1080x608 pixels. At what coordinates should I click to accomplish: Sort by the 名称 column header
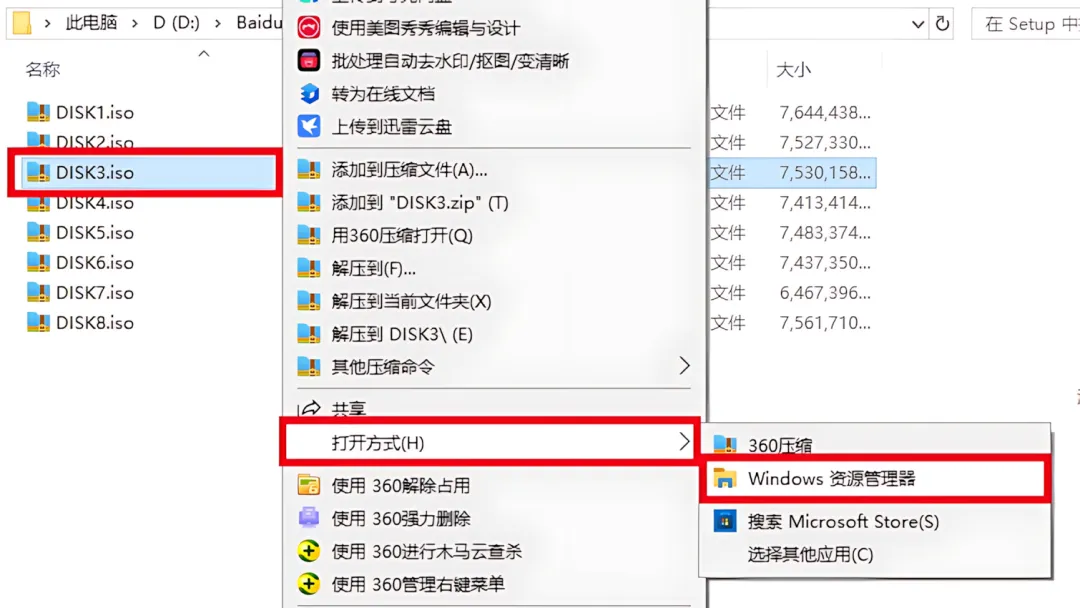click(43, 69)
